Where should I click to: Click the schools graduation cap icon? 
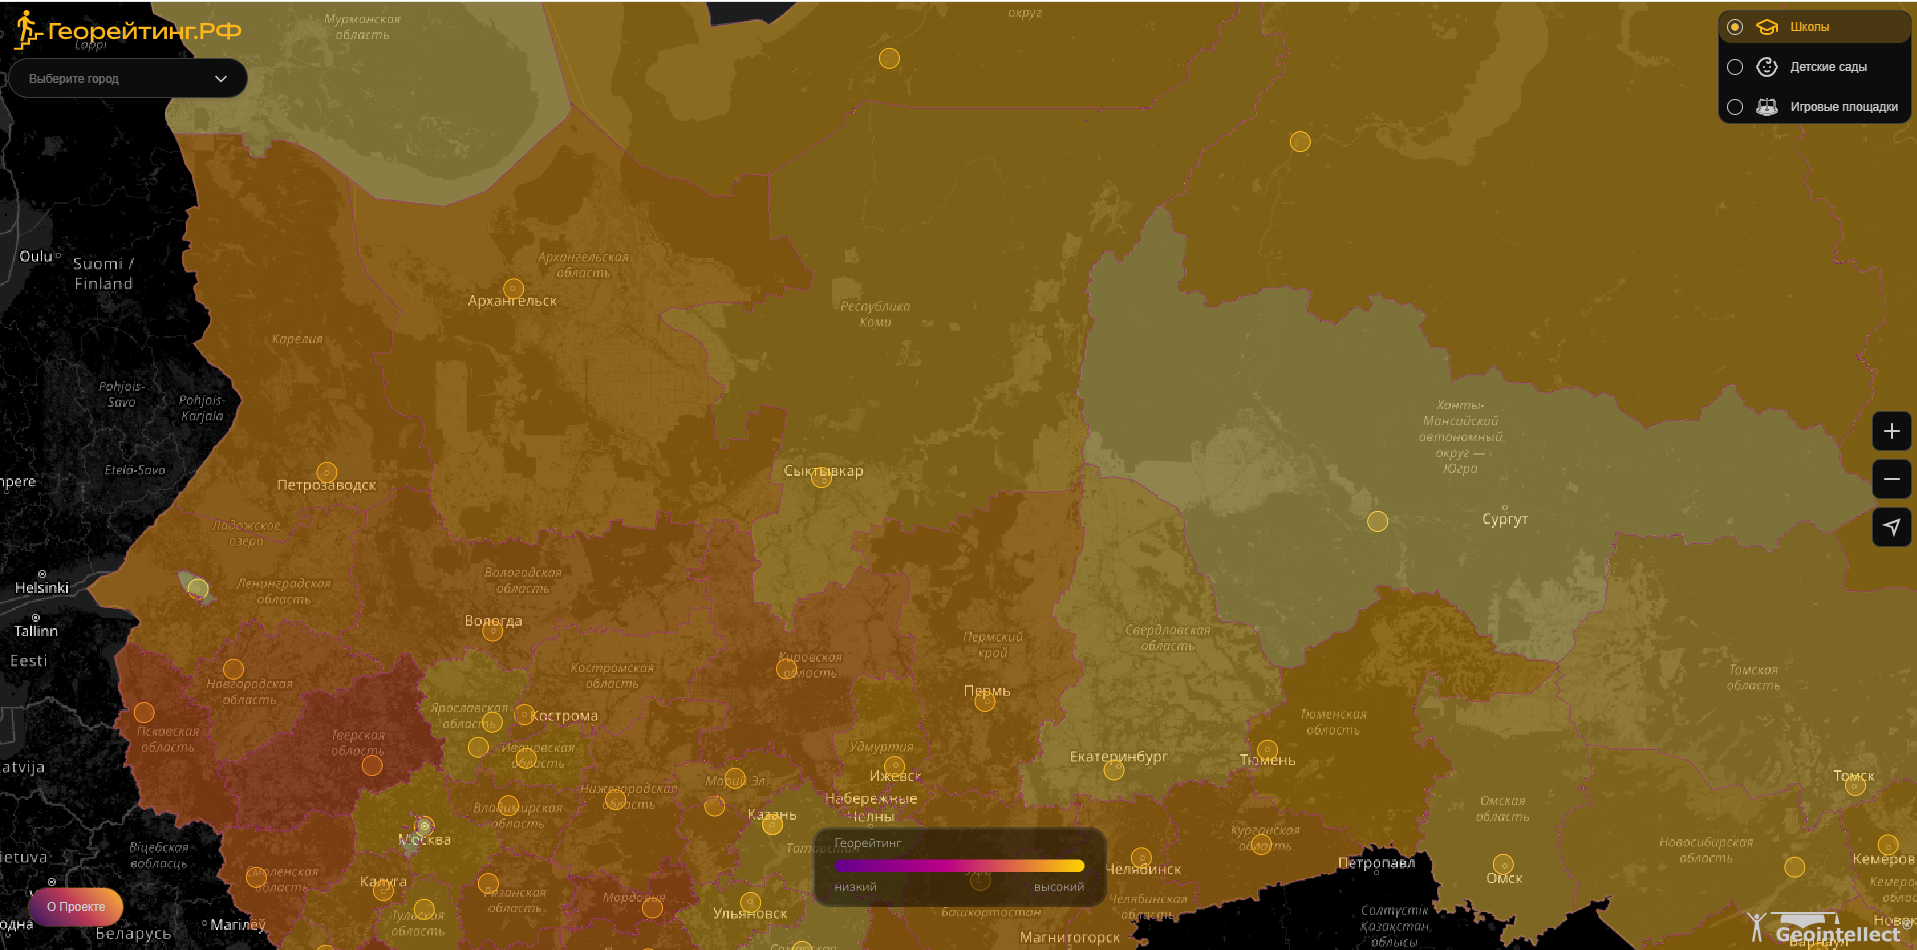click(1767, 27)
